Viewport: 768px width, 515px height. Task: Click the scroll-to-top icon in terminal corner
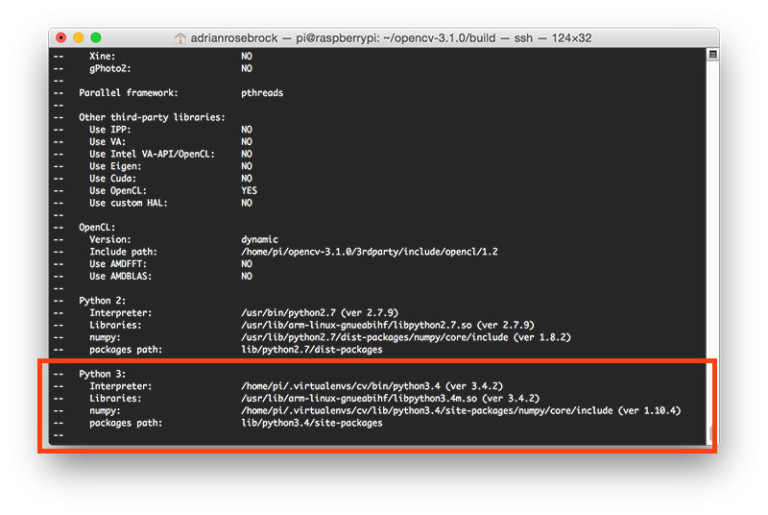pos(713,54)
